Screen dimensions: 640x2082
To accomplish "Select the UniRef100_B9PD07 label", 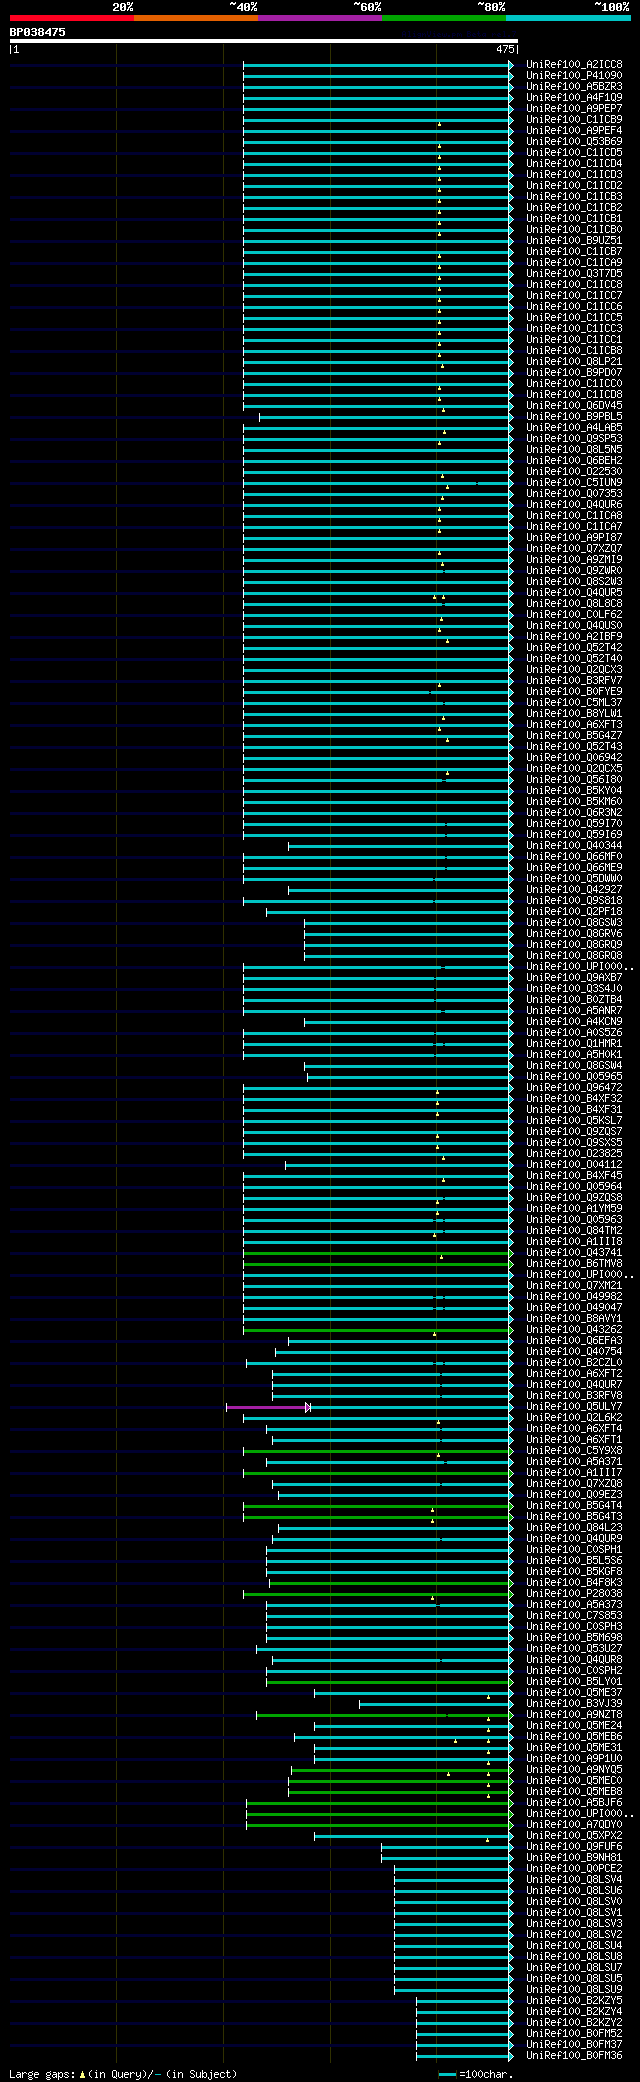I will click(x=574, y=373).
